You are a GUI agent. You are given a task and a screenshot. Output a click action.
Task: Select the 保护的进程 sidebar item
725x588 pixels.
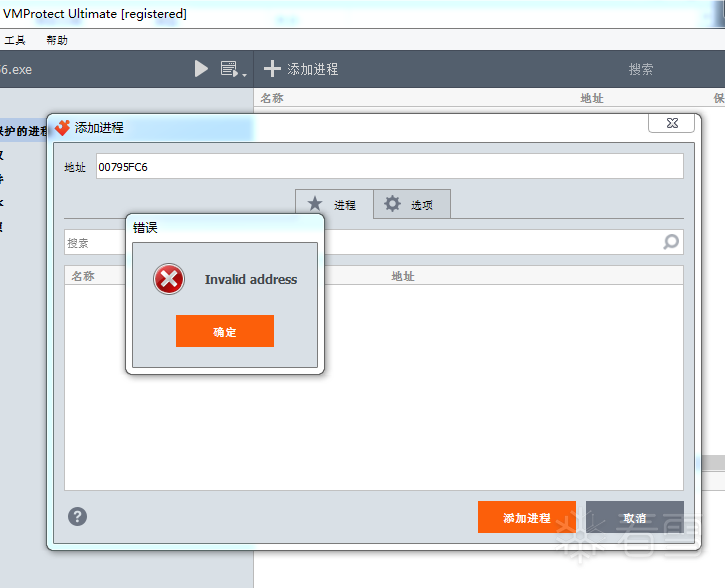[x=23, y=131]
